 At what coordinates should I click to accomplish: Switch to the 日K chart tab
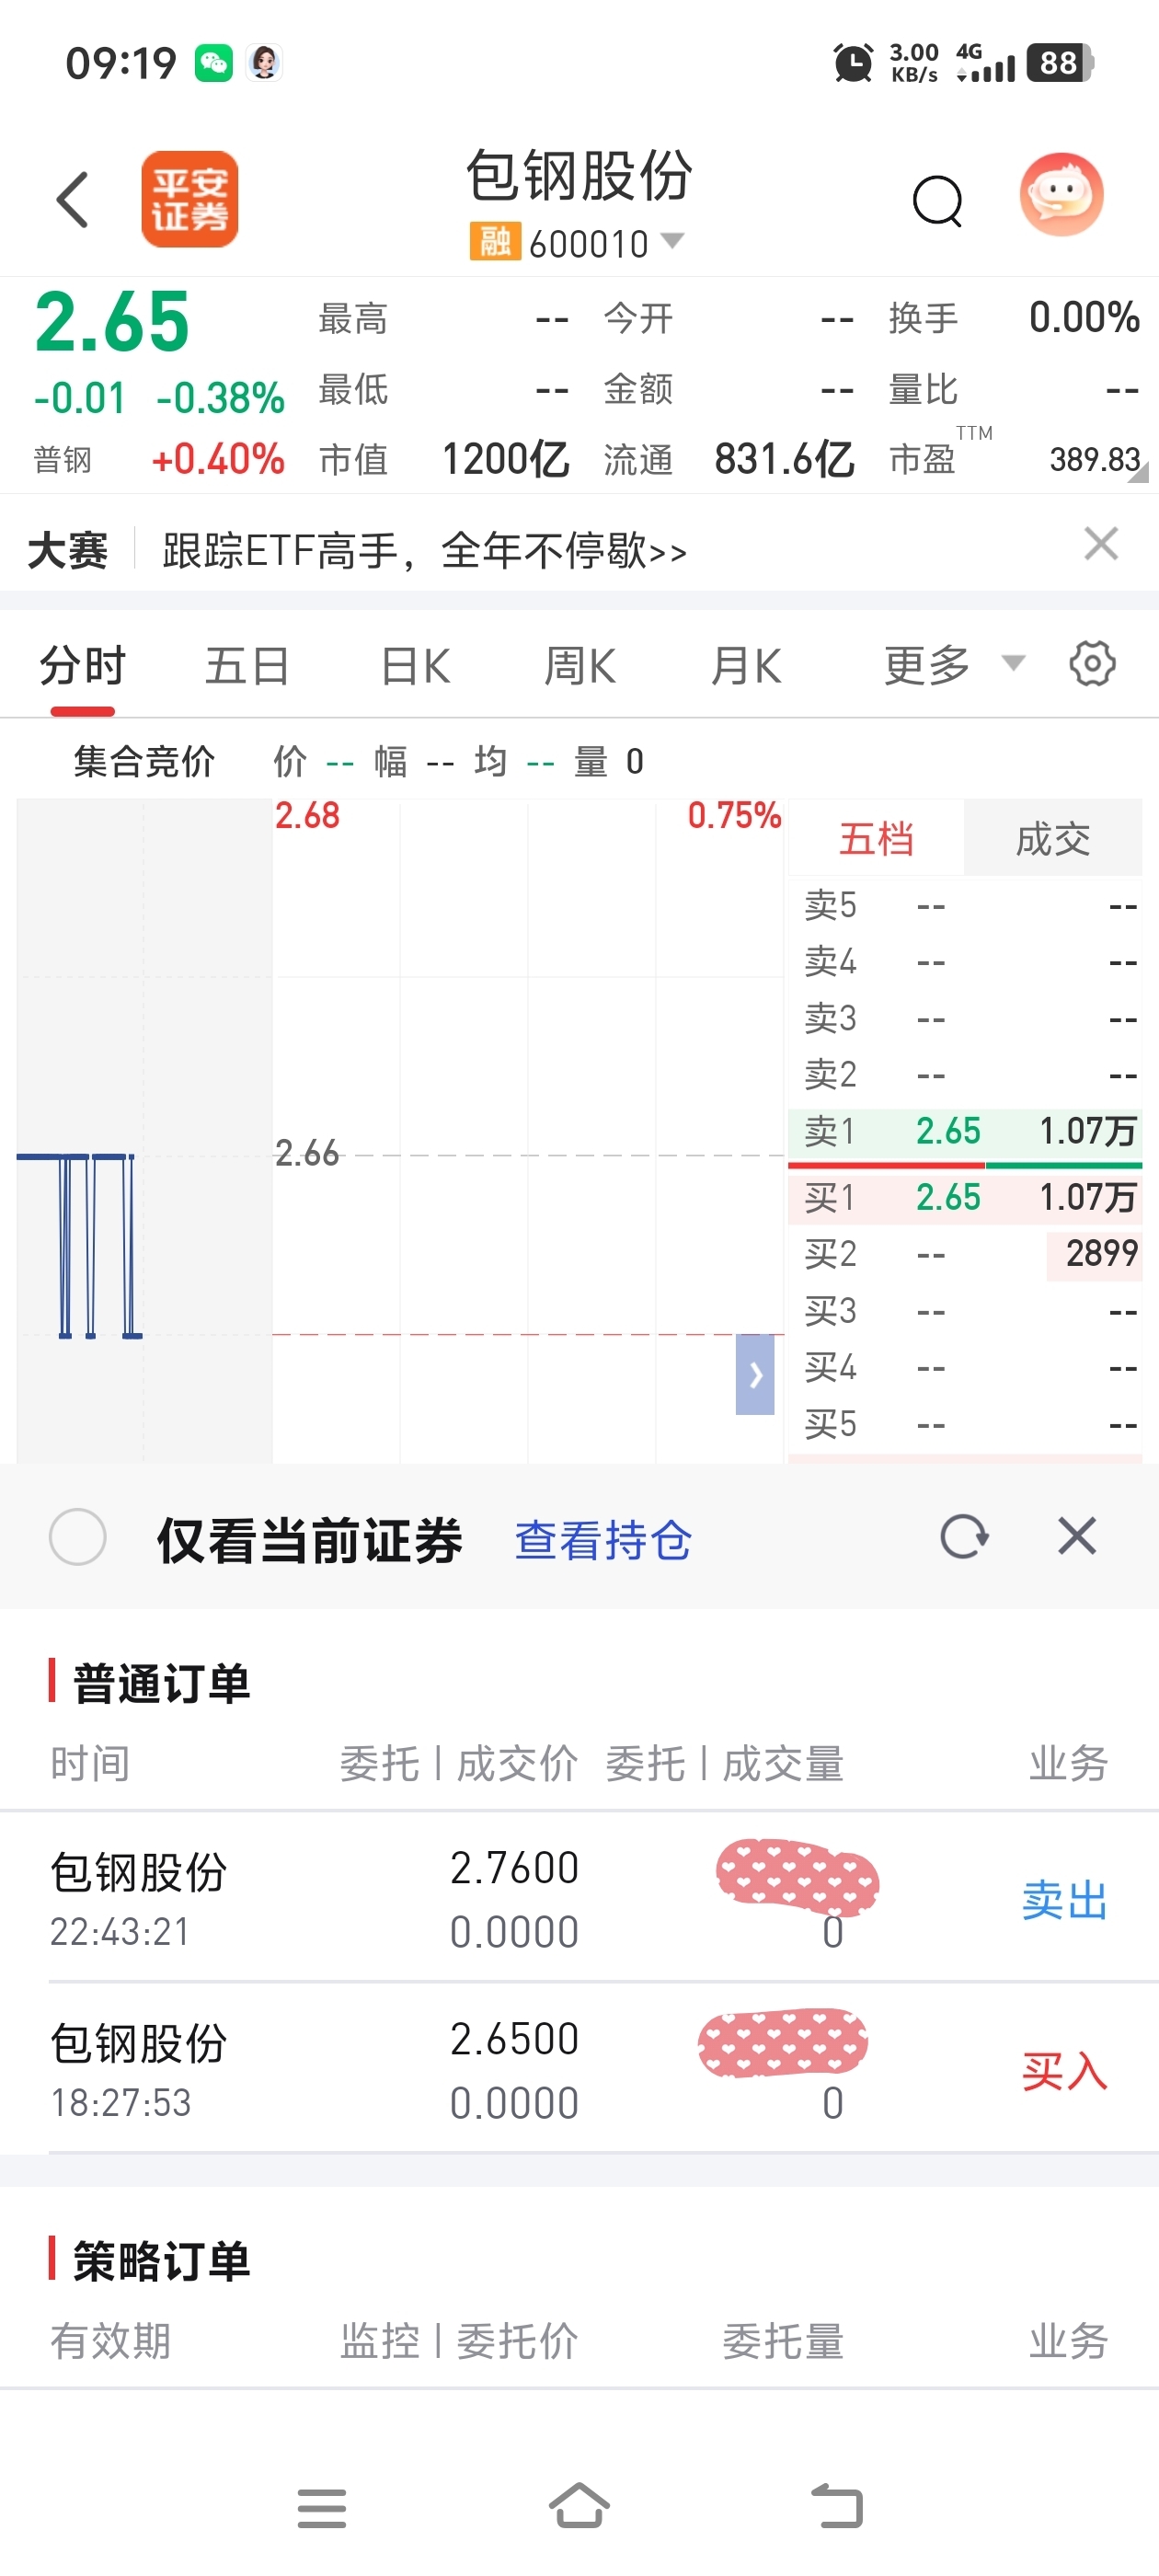416,666
